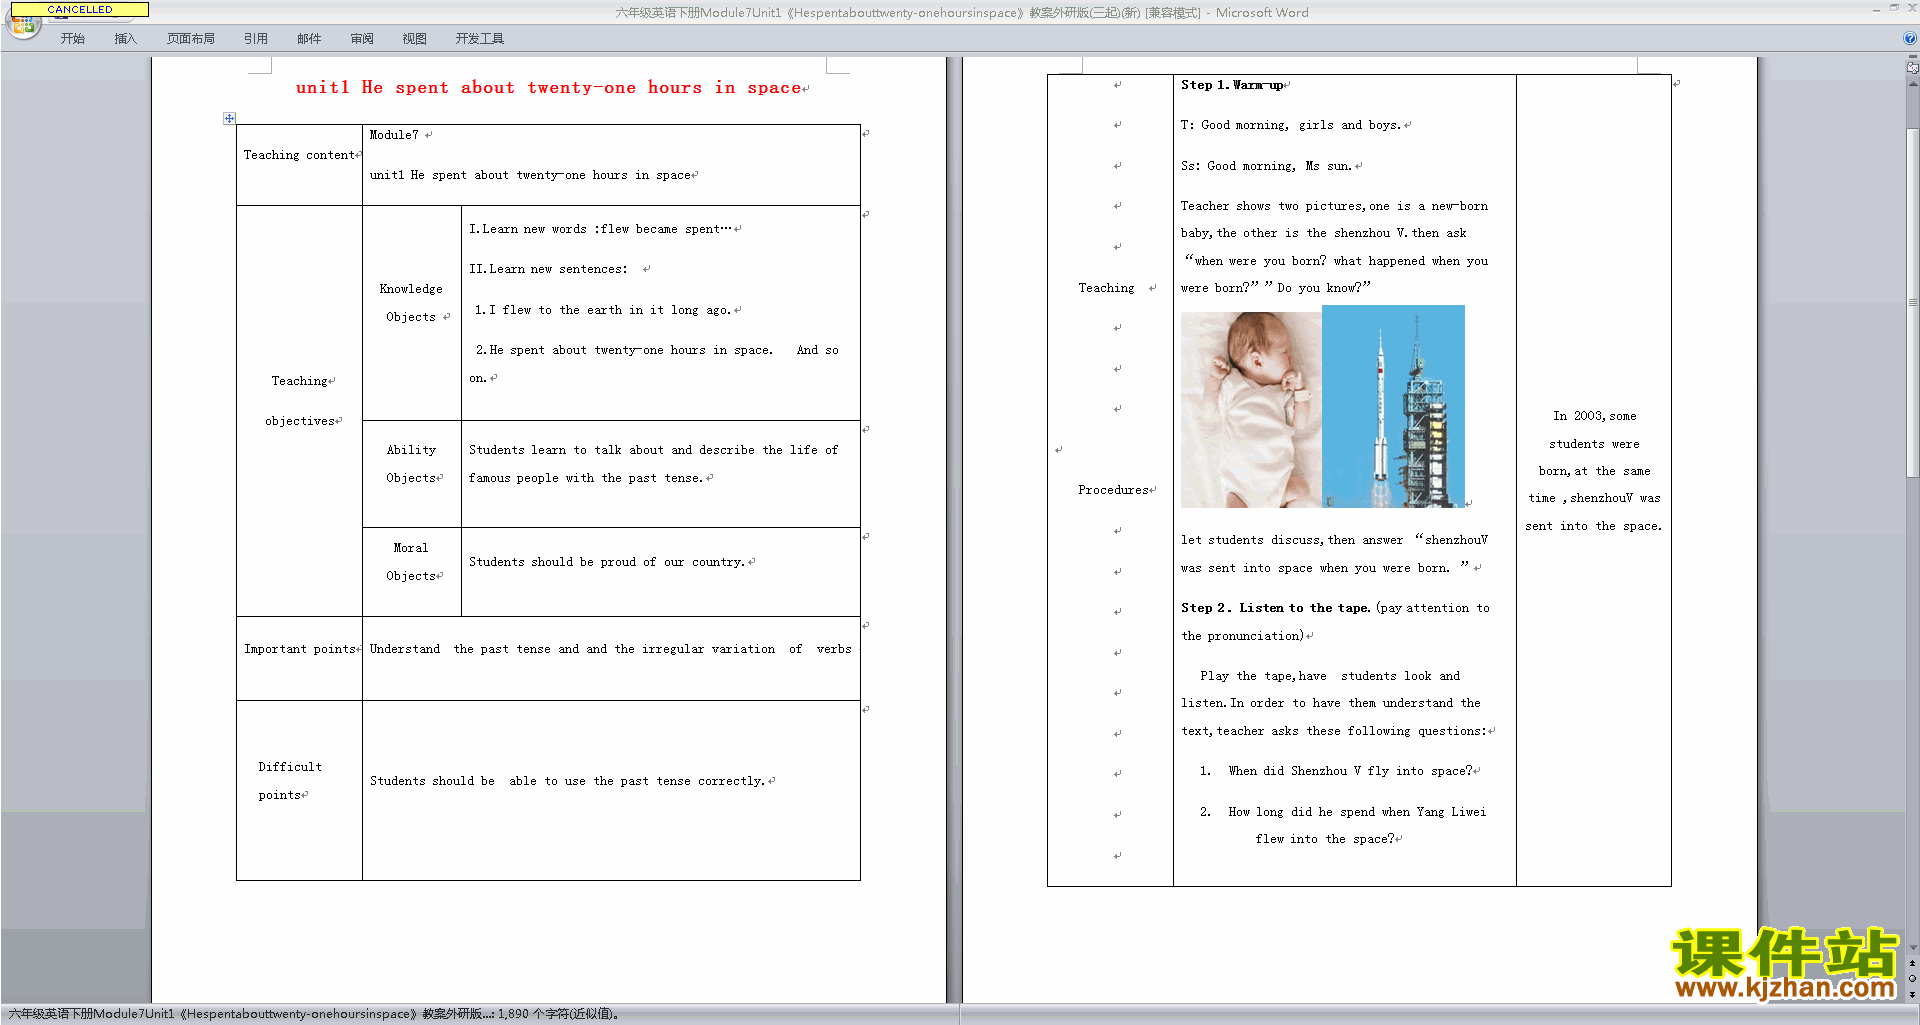Click 'T: Good morning, girls and boys.'

(1291, 125)
